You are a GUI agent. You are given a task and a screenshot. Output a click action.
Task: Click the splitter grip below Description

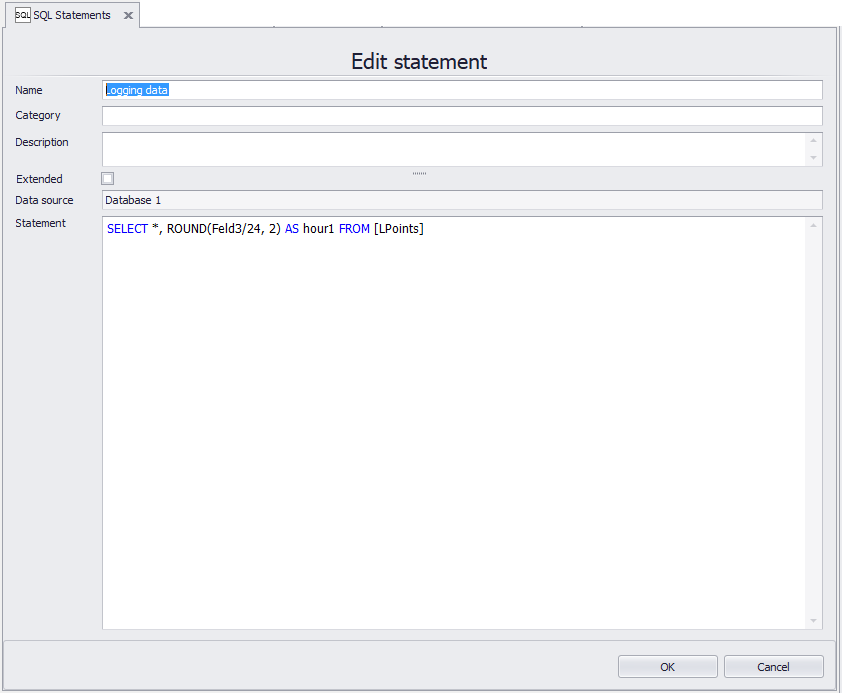coord(419,173)
